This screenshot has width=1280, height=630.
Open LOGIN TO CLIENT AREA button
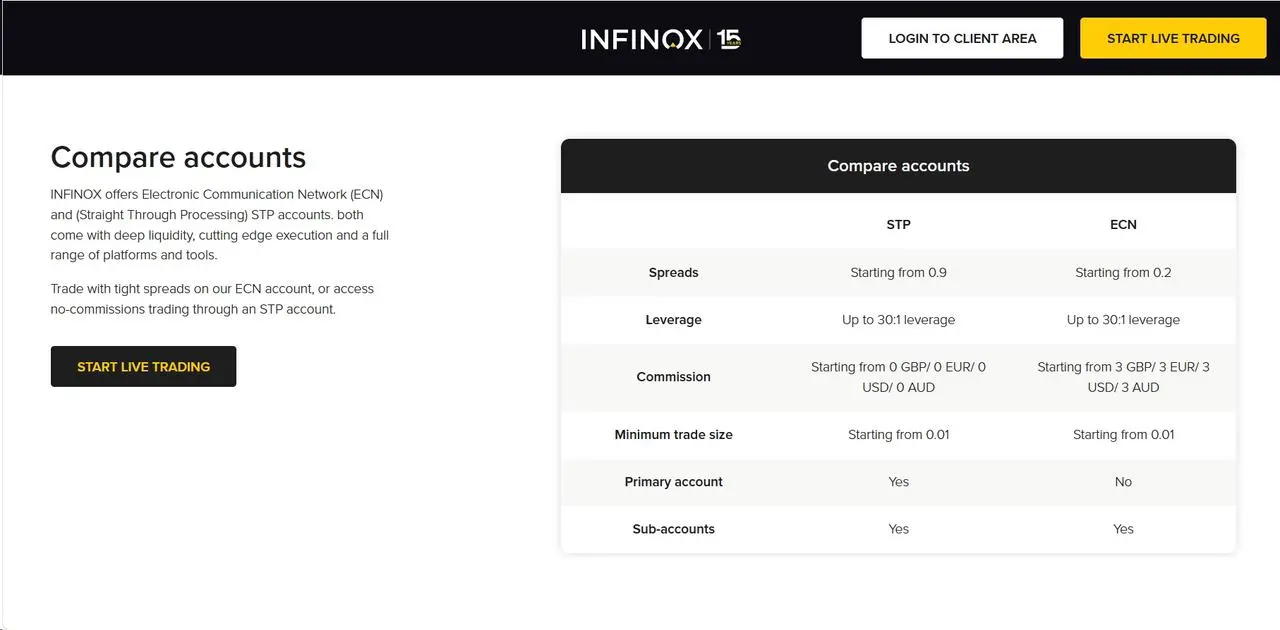pyautogui.click(x=962, y=38)
